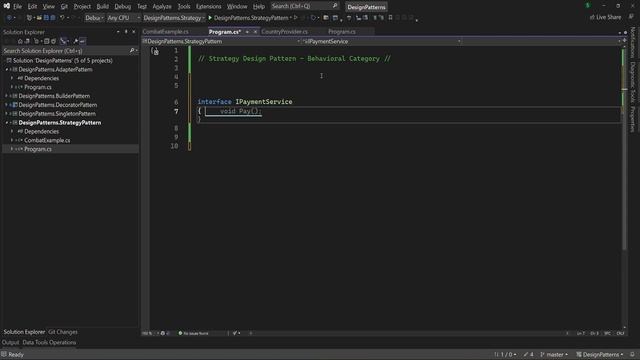Click the Start Without Debugging outline play icon

tap(296, 18)
